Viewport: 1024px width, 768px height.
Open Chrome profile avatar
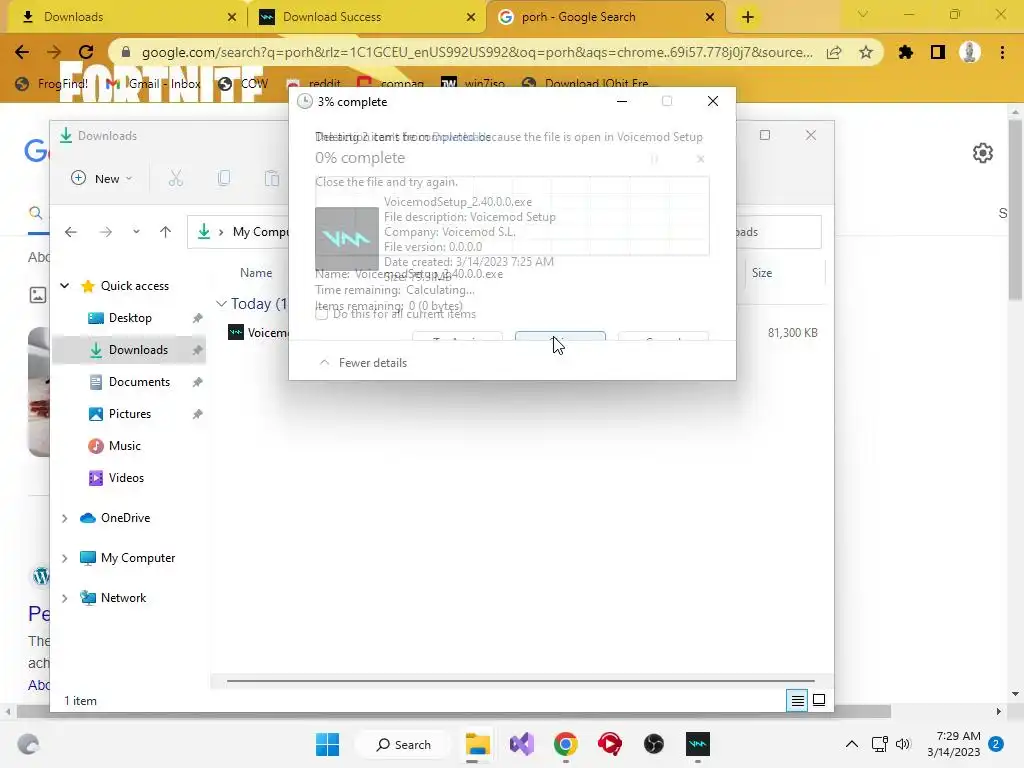pyautogui.click(x=970, y=52)
